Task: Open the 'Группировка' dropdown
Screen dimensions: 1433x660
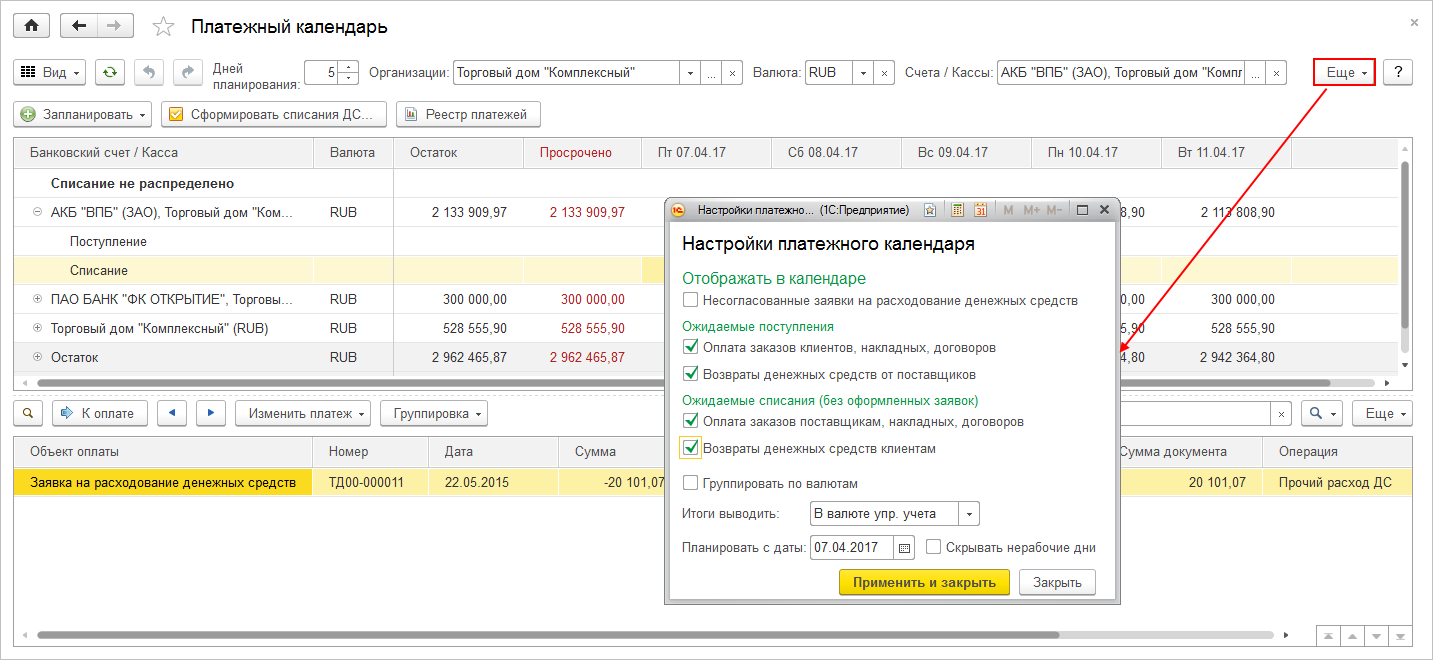Action: [433, 413]
